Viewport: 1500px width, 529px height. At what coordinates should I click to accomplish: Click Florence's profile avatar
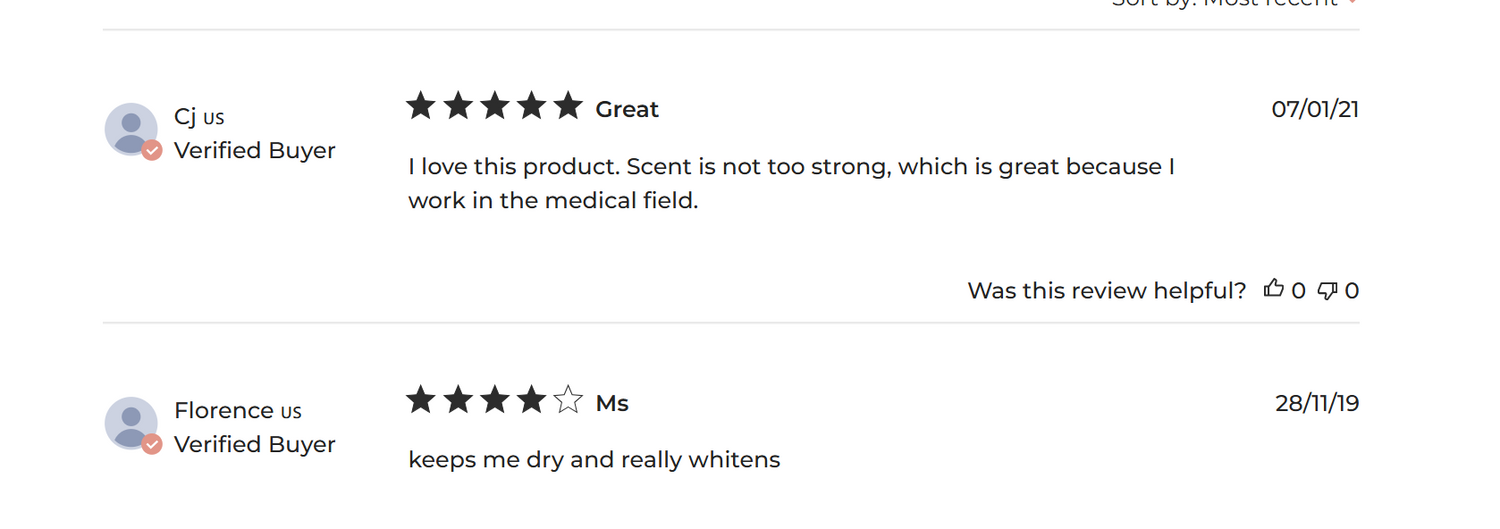click(130, 422)
